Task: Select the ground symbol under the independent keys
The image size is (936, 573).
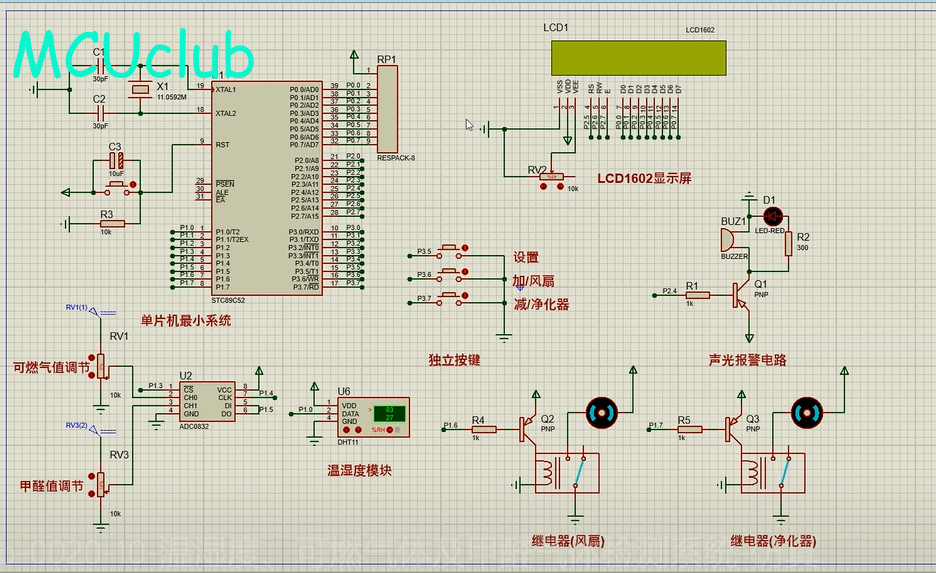Action: 504,338
